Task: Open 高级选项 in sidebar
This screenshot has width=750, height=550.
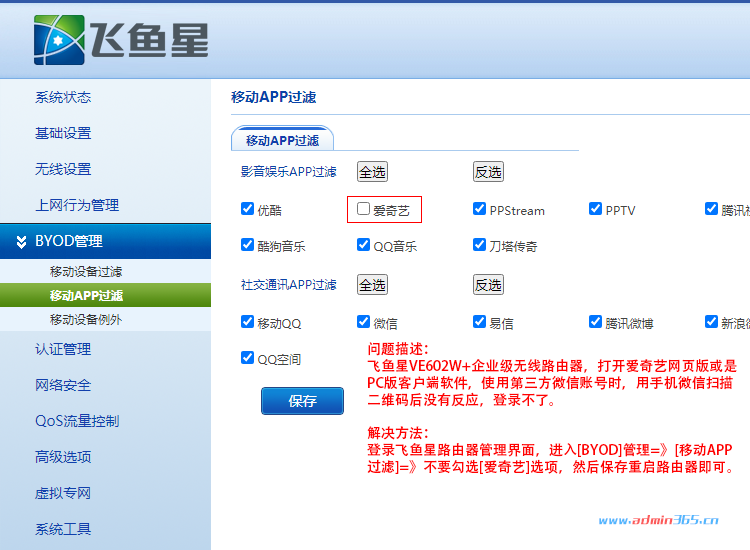Action: [x=63, y=457]
